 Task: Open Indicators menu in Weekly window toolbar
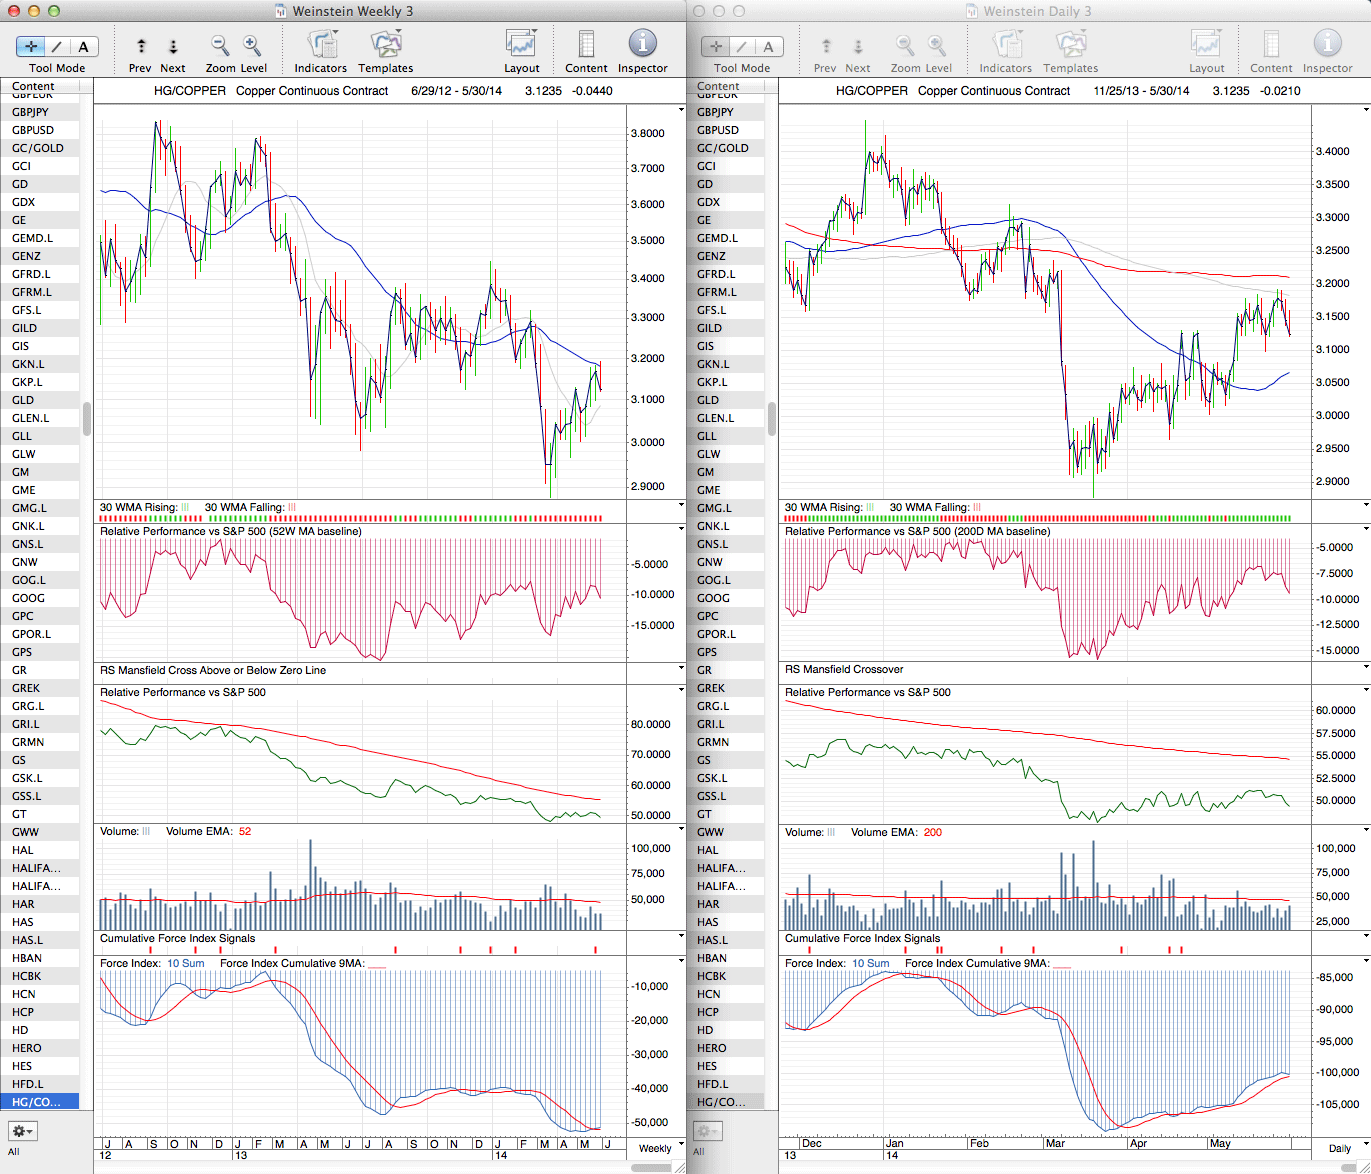pyautogui.click(x=320, y=45)
